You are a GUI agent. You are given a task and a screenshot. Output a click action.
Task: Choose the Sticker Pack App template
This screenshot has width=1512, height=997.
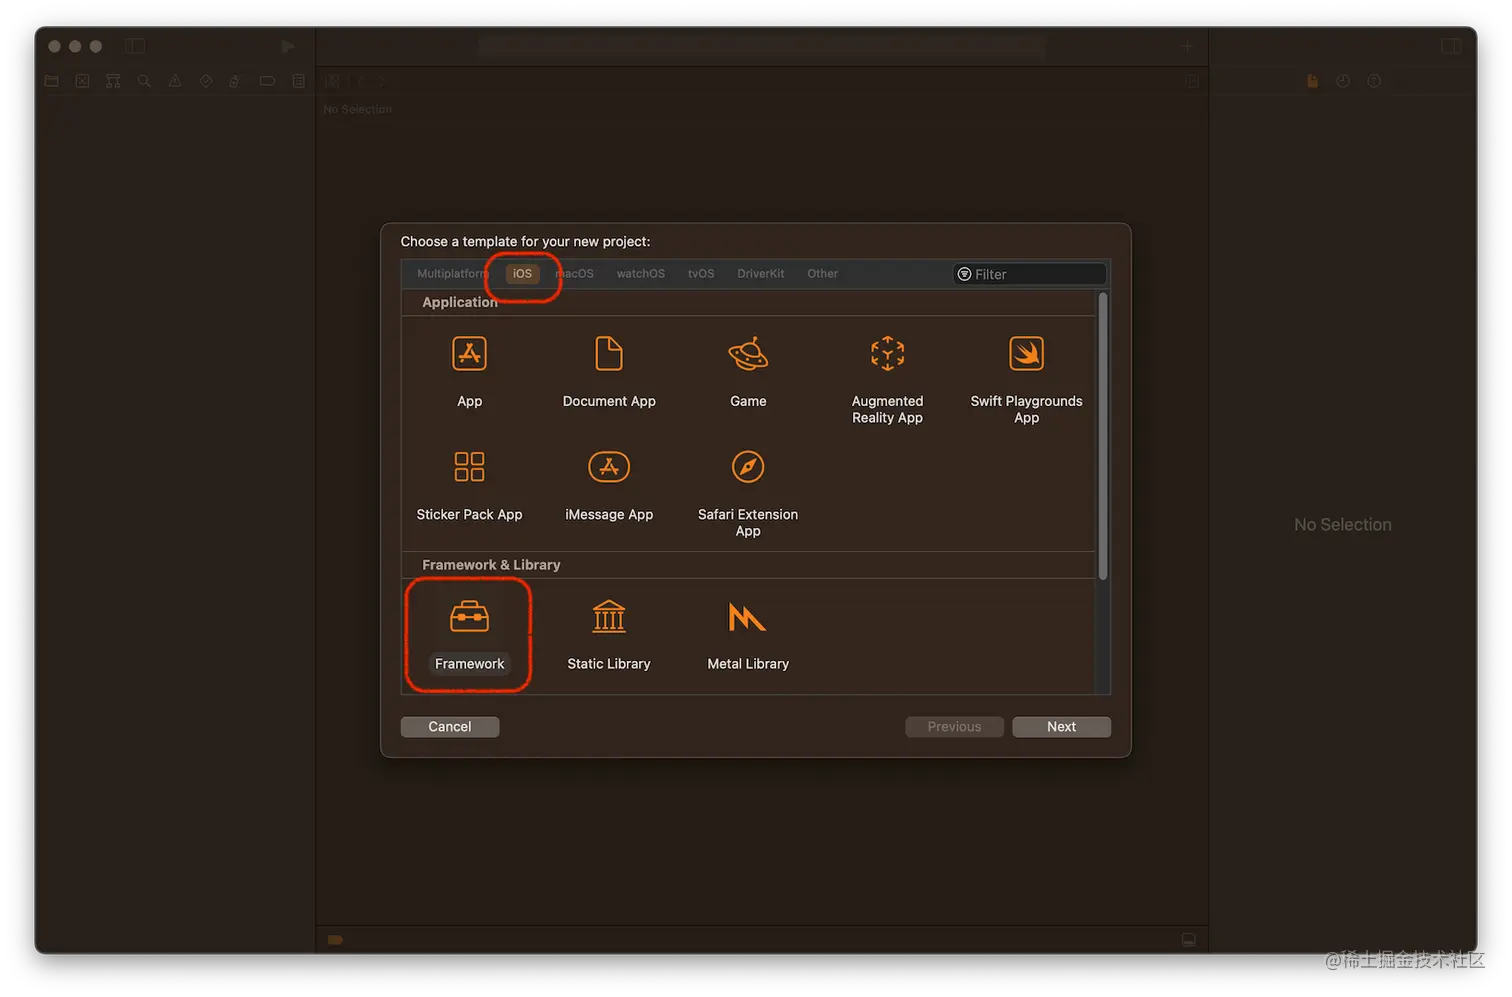pyautogui.click(x=469, y=486)
